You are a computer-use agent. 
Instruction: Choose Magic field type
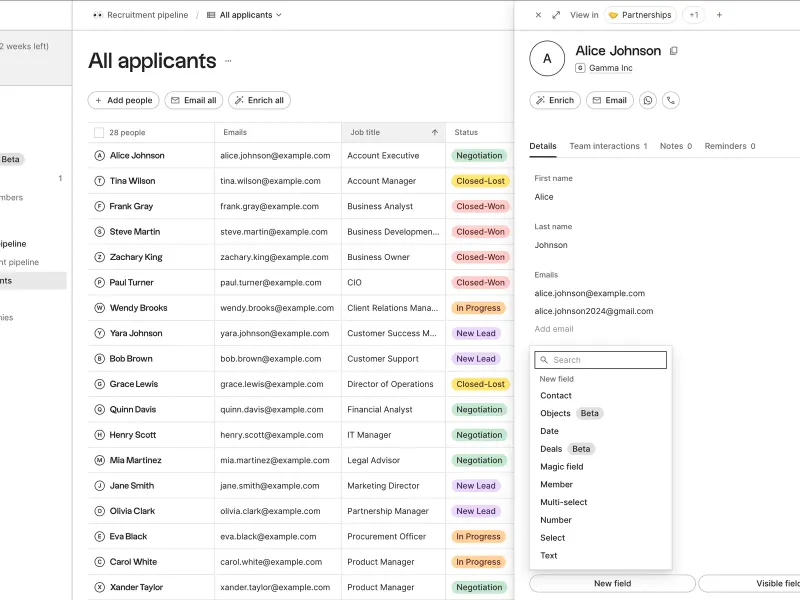pyautogui.click(x=601, y=467)
